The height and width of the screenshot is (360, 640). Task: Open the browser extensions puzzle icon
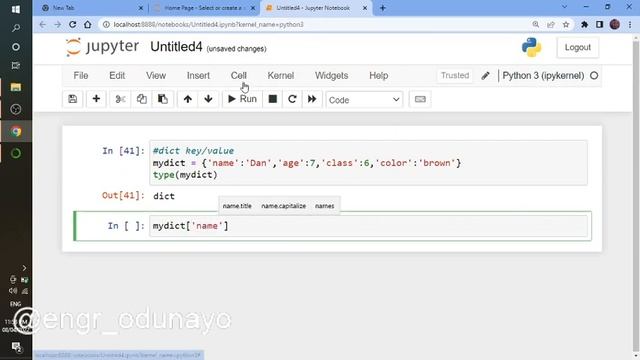(x=584, y=24)
